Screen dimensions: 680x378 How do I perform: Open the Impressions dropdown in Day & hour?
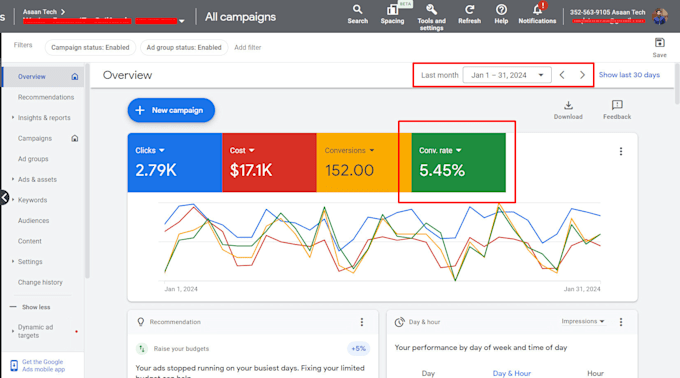583,321
